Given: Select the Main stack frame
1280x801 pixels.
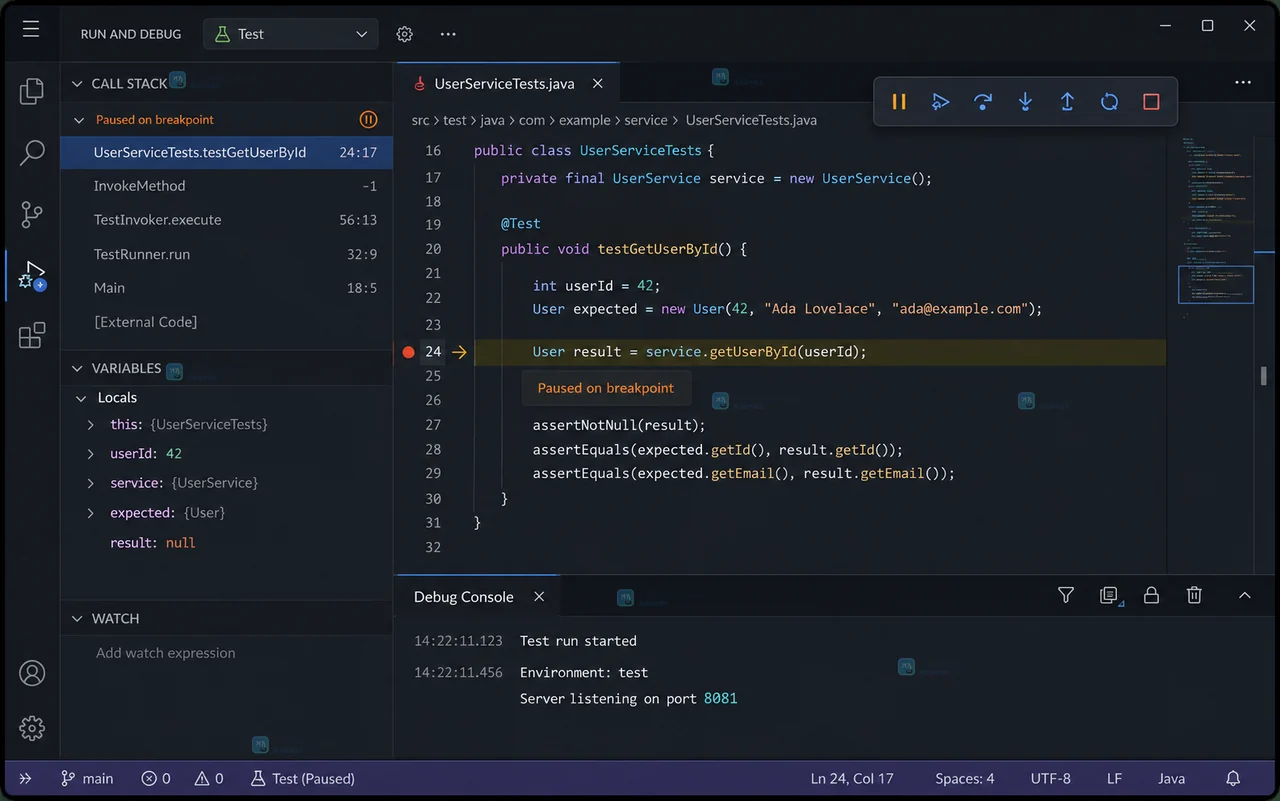Looking at the screenshot, I should pos(227,288).
